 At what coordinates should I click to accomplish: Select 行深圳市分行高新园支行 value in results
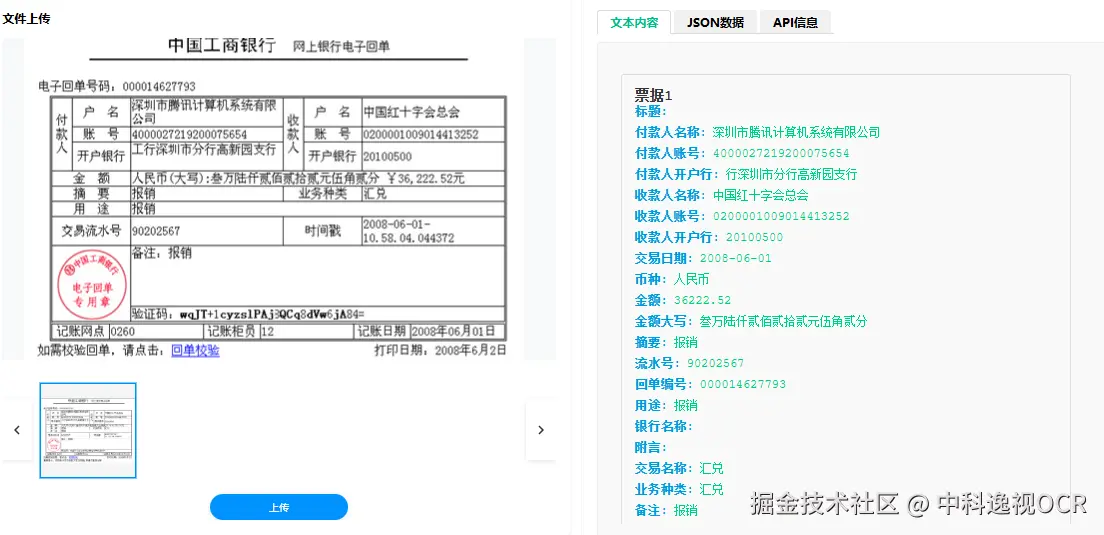(791, 174)
